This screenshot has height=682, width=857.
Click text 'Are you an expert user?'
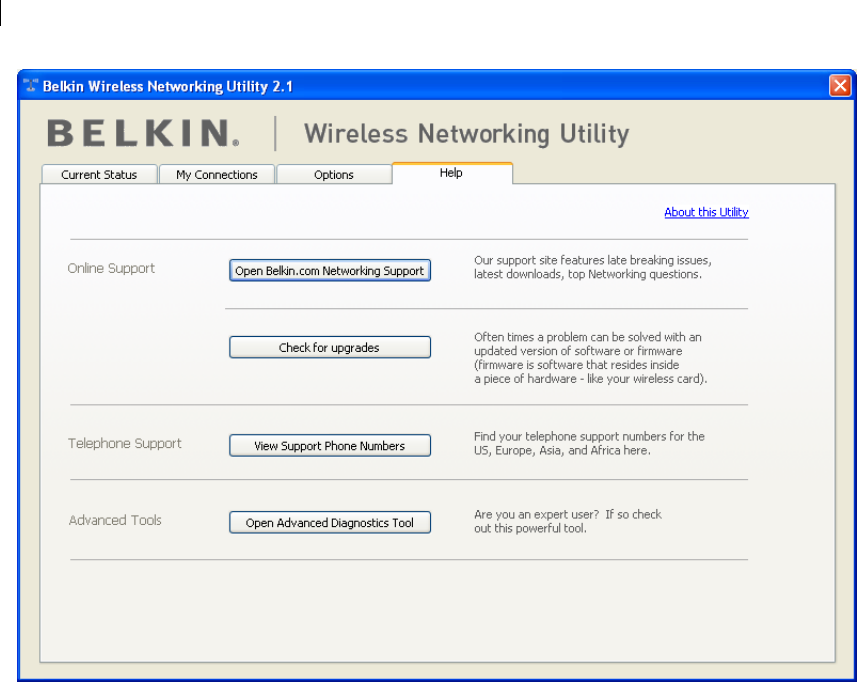tap(537, 514)
